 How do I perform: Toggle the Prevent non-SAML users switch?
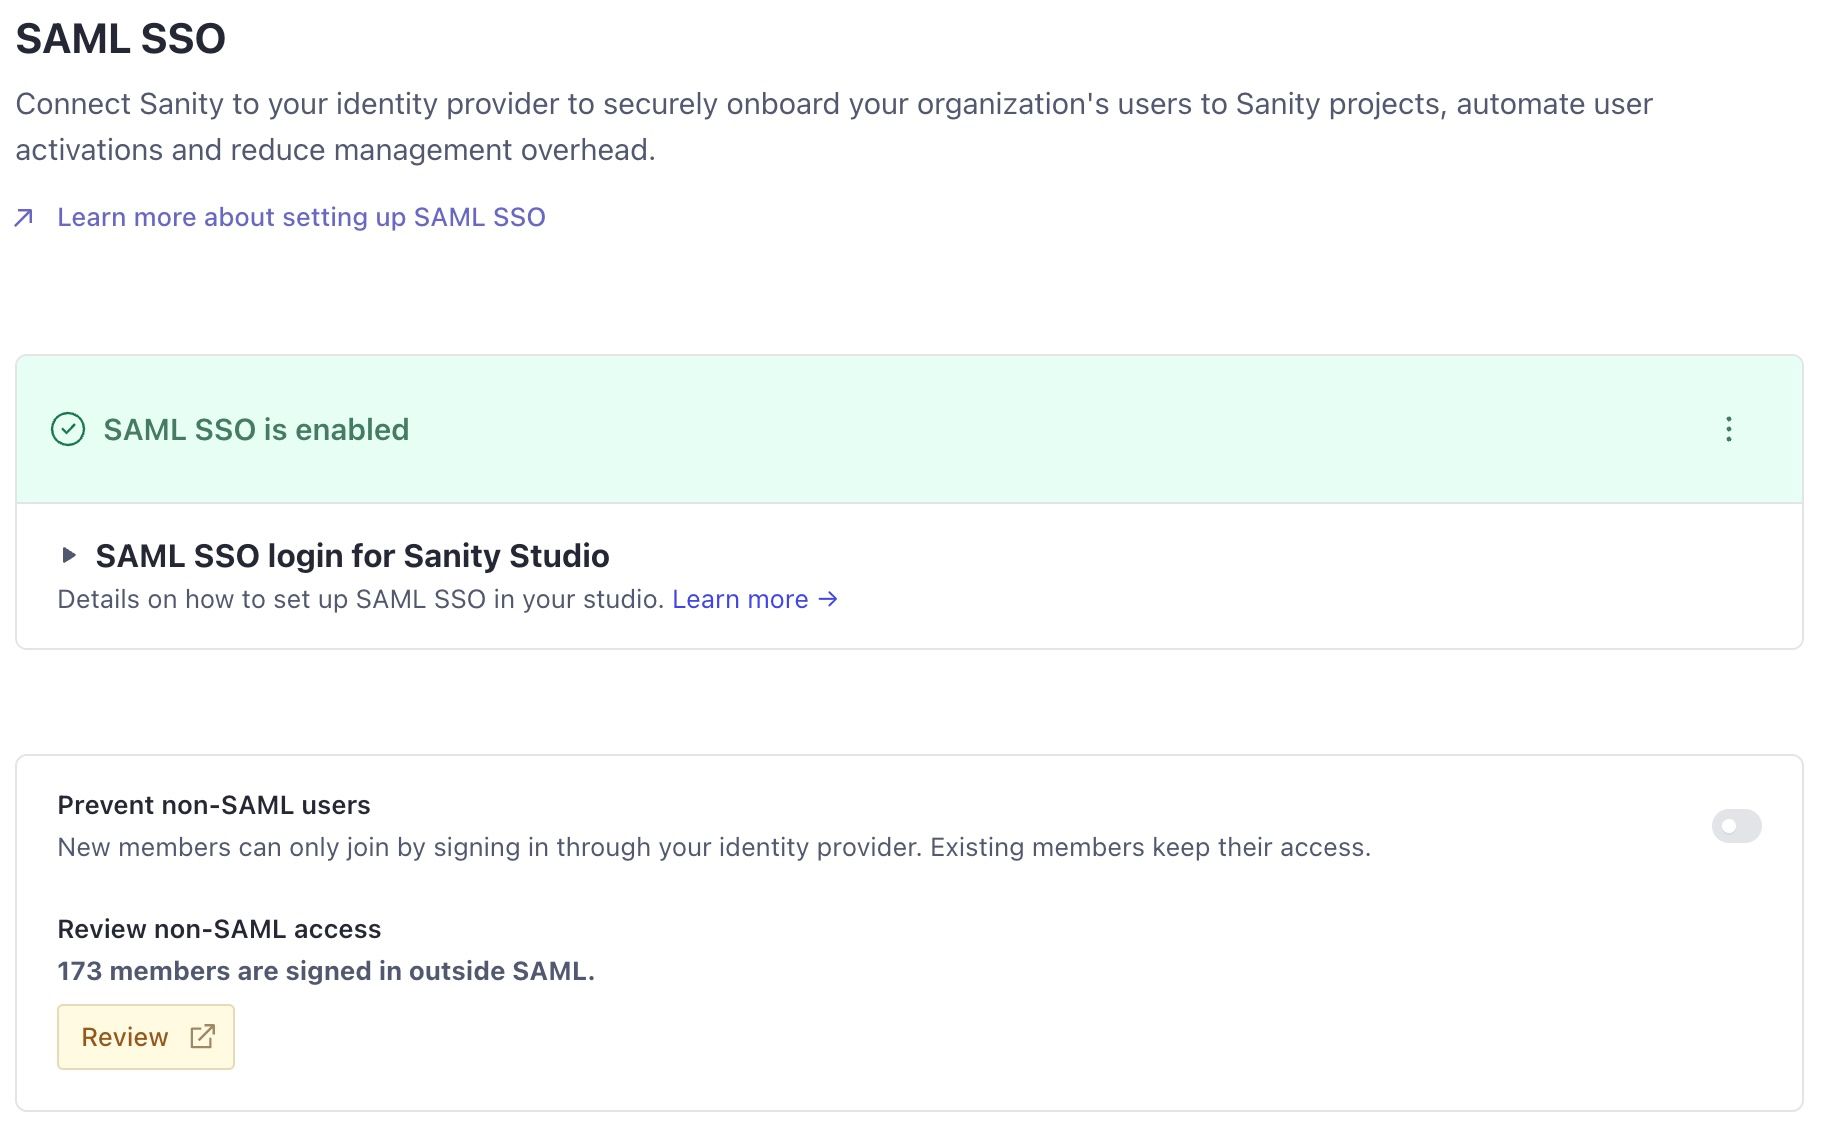tap(1736, 826)
